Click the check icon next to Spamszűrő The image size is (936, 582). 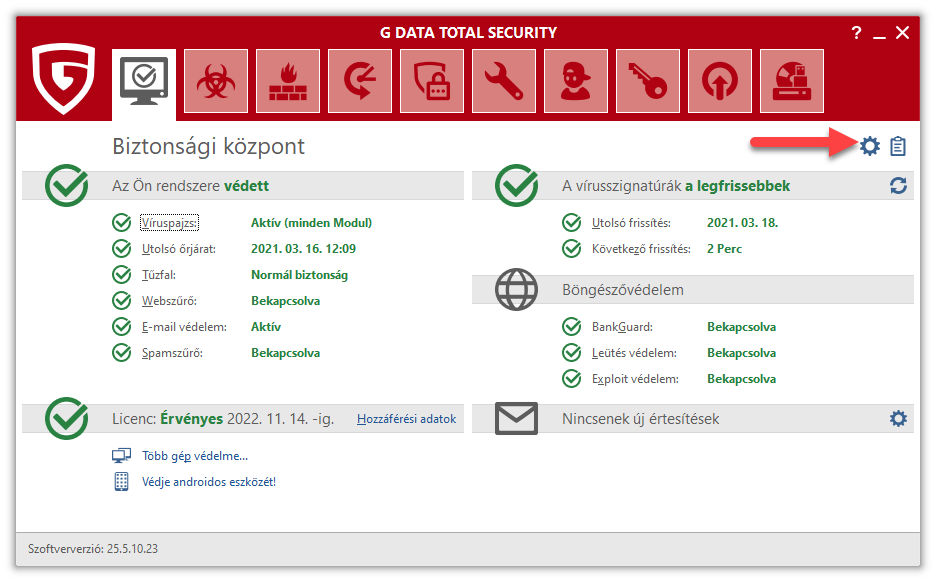(122, 353)
